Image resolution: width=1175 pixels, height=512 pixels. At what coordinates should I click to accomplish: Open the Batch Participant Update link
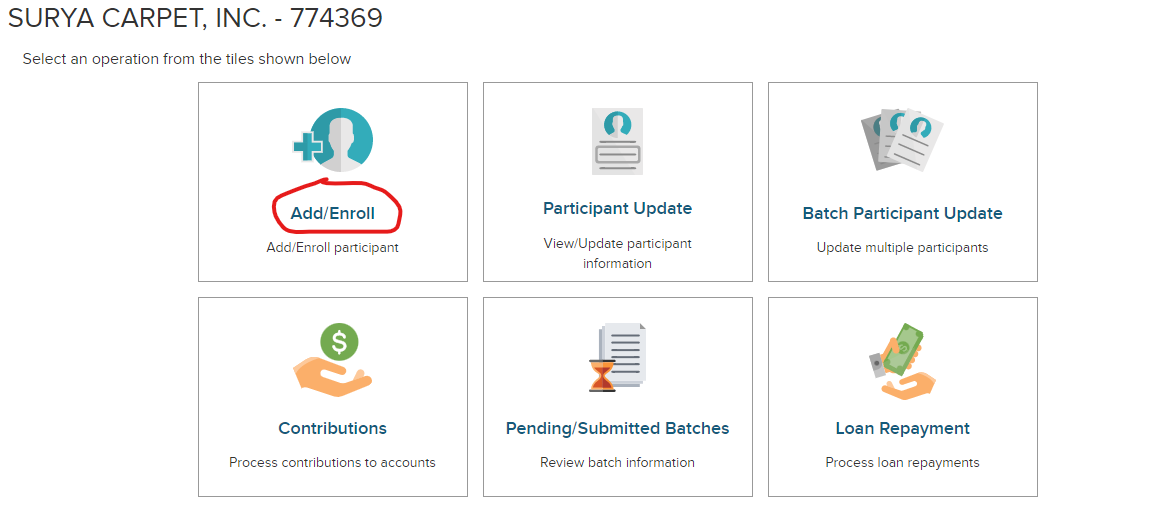[x=902, y=214]
